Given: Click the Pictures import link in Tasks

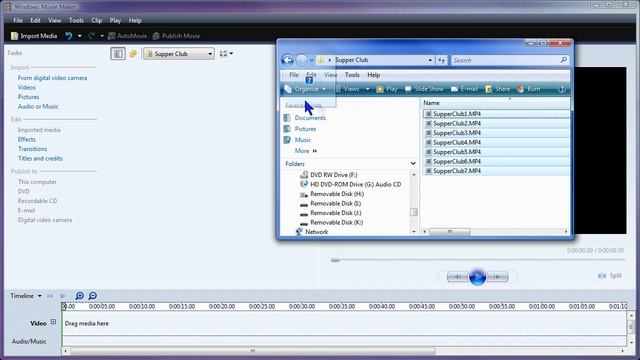Looking at the screenshot, I should point(29,97).
